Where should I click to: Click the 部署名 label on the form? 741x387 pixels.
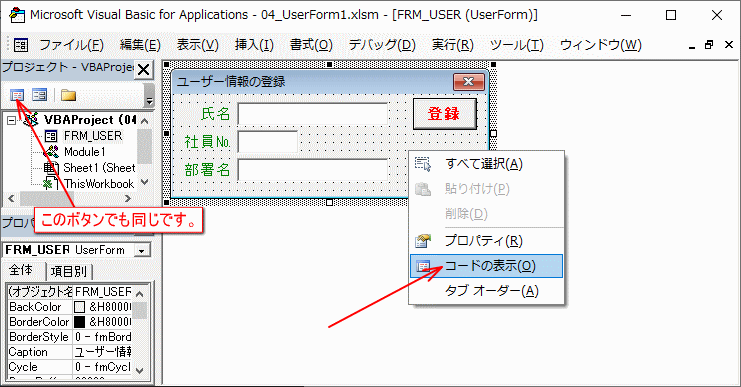coord(207,170)
